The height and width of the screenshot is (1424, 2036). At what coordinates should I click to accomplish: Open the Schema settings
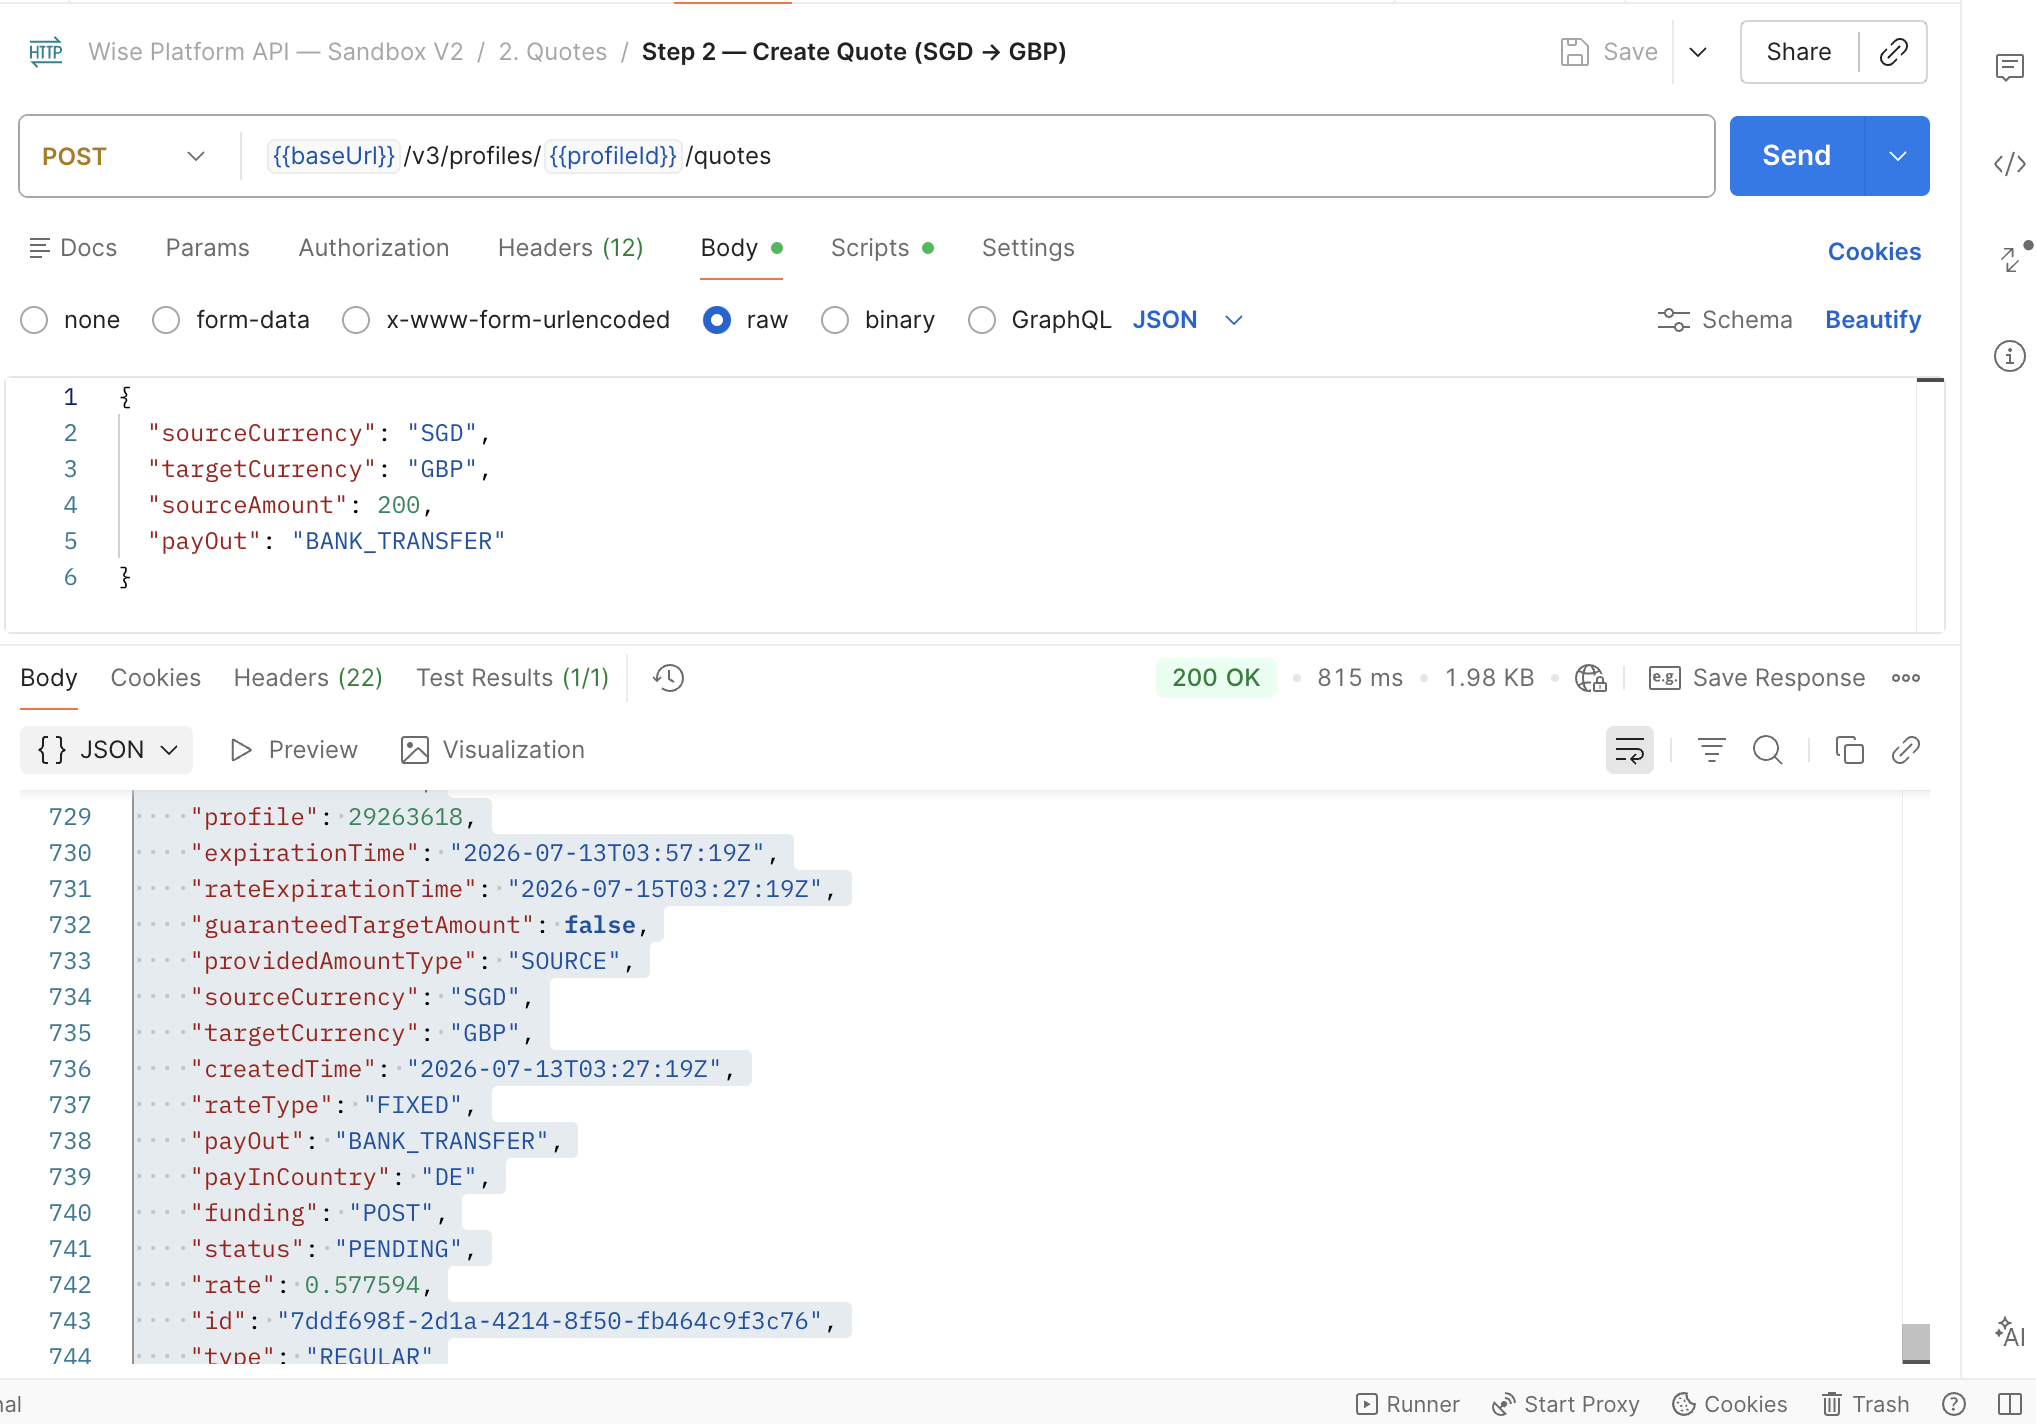(1724, 320)
